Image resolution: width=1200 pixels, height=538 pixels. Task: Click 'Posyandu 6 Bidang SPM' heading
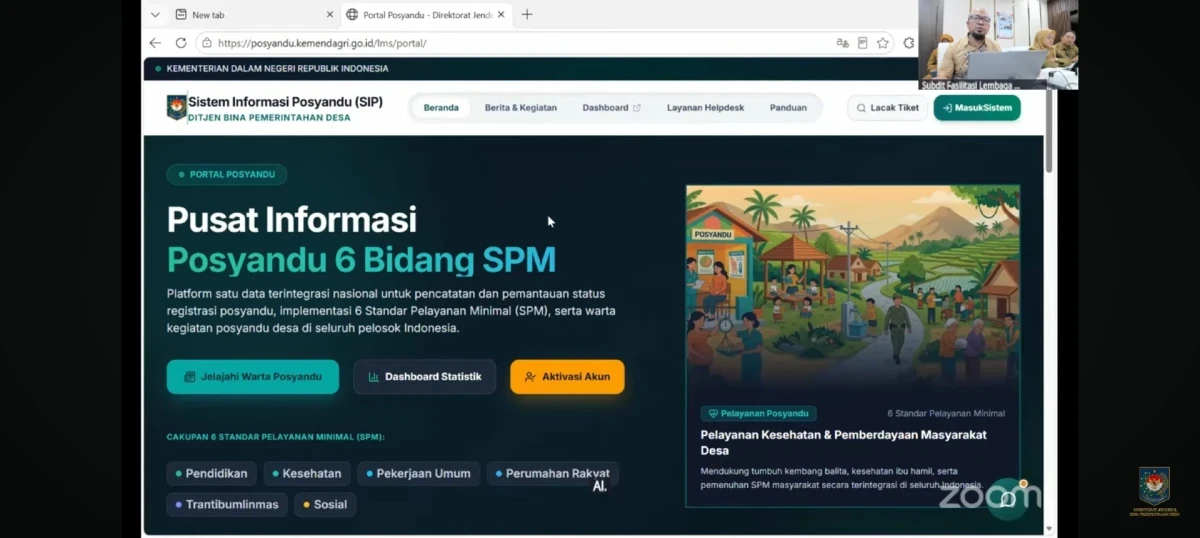361,259
